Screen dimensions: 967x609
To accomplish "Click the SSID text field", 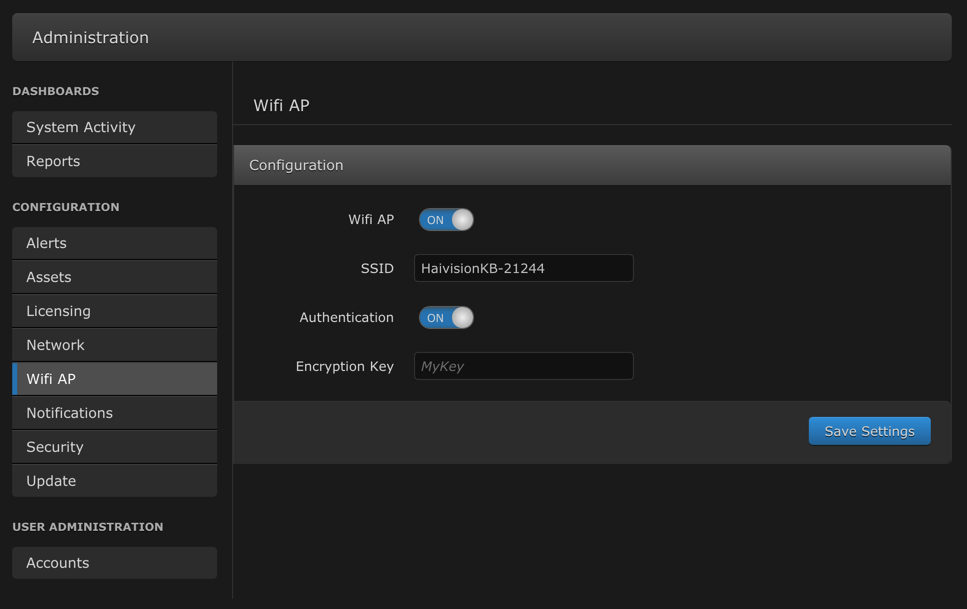I will point(523,268).
